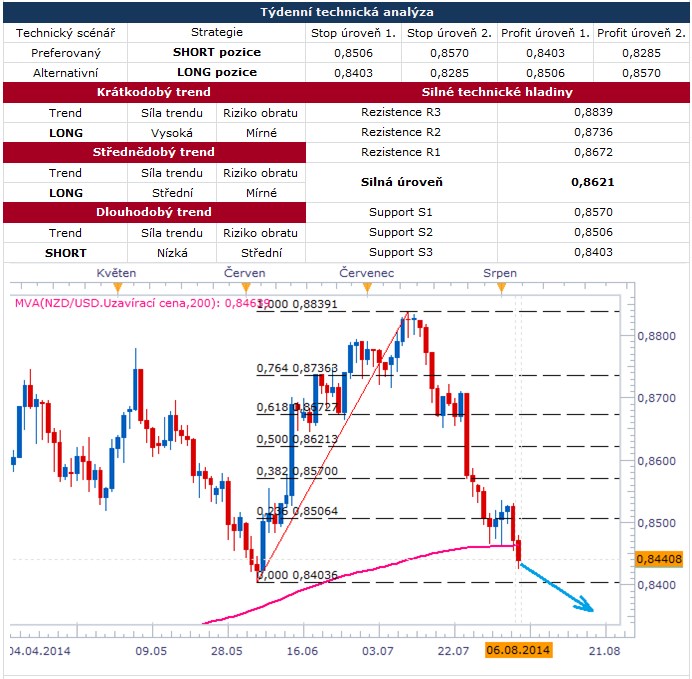Click the strong level value 0,8621
This screenshot has width=692, height=679.
593,182
